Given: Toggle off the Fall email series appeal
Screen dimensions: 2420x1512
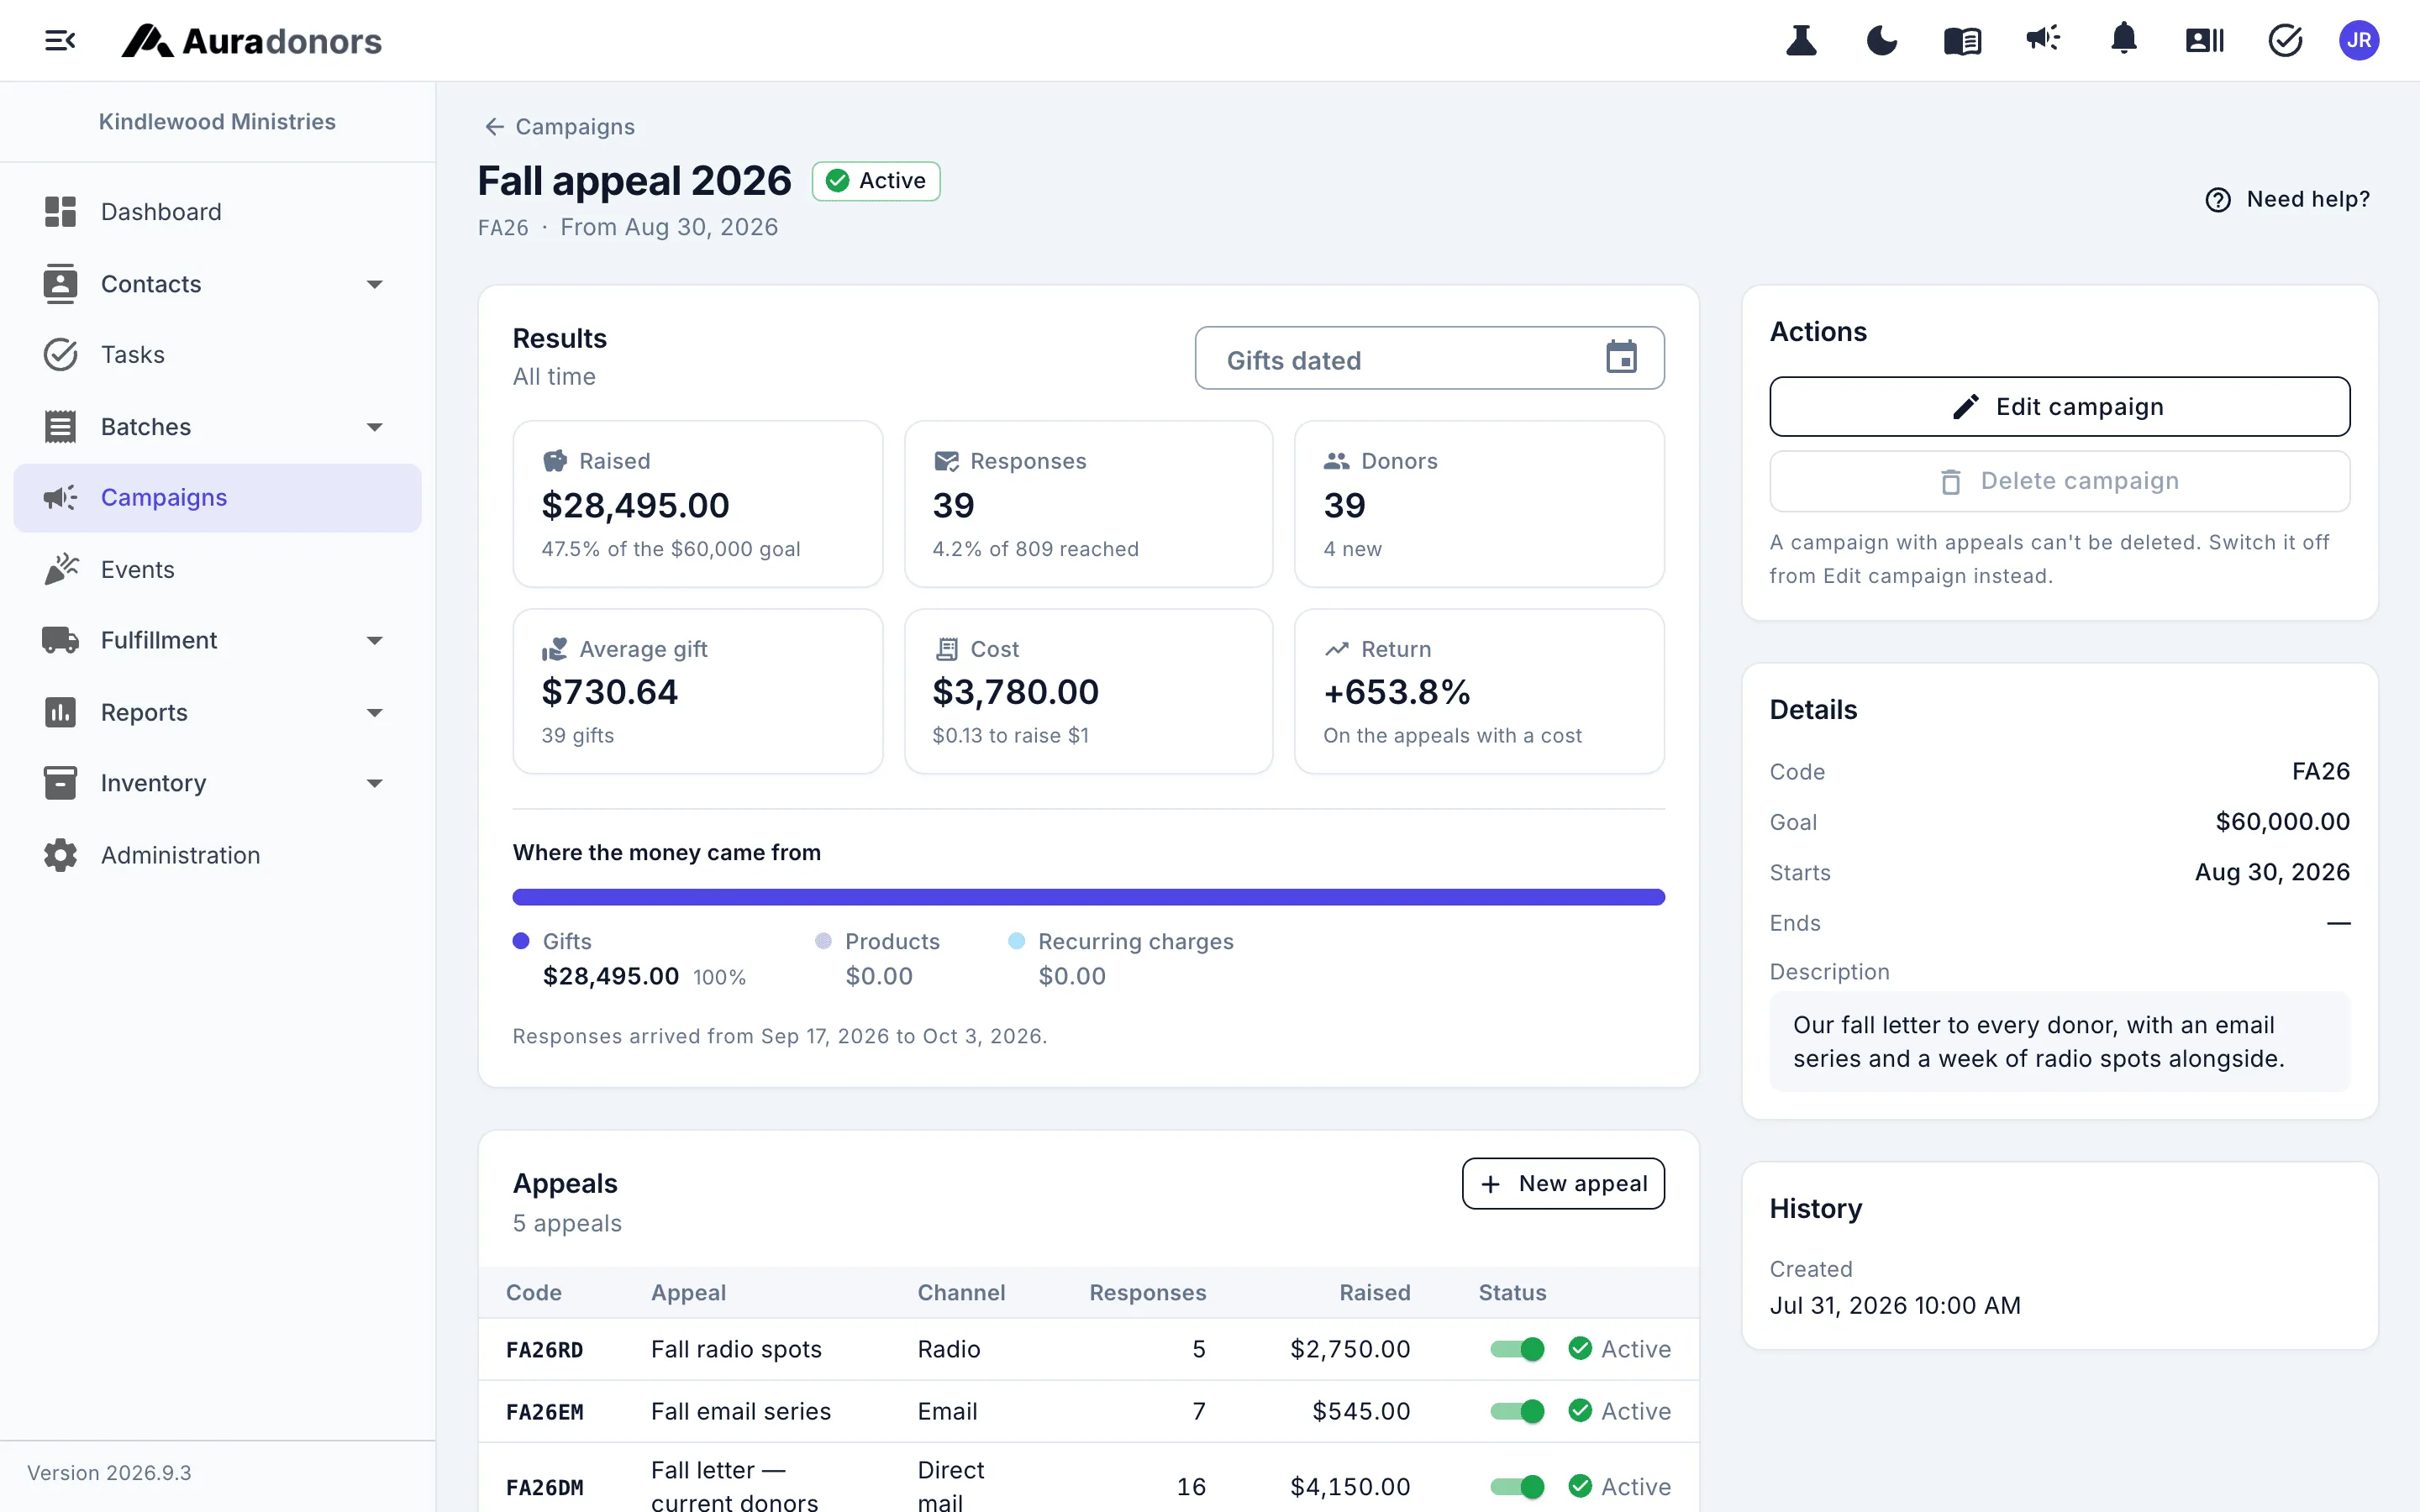Looking at the screenshot, I should point(1517,1411).
